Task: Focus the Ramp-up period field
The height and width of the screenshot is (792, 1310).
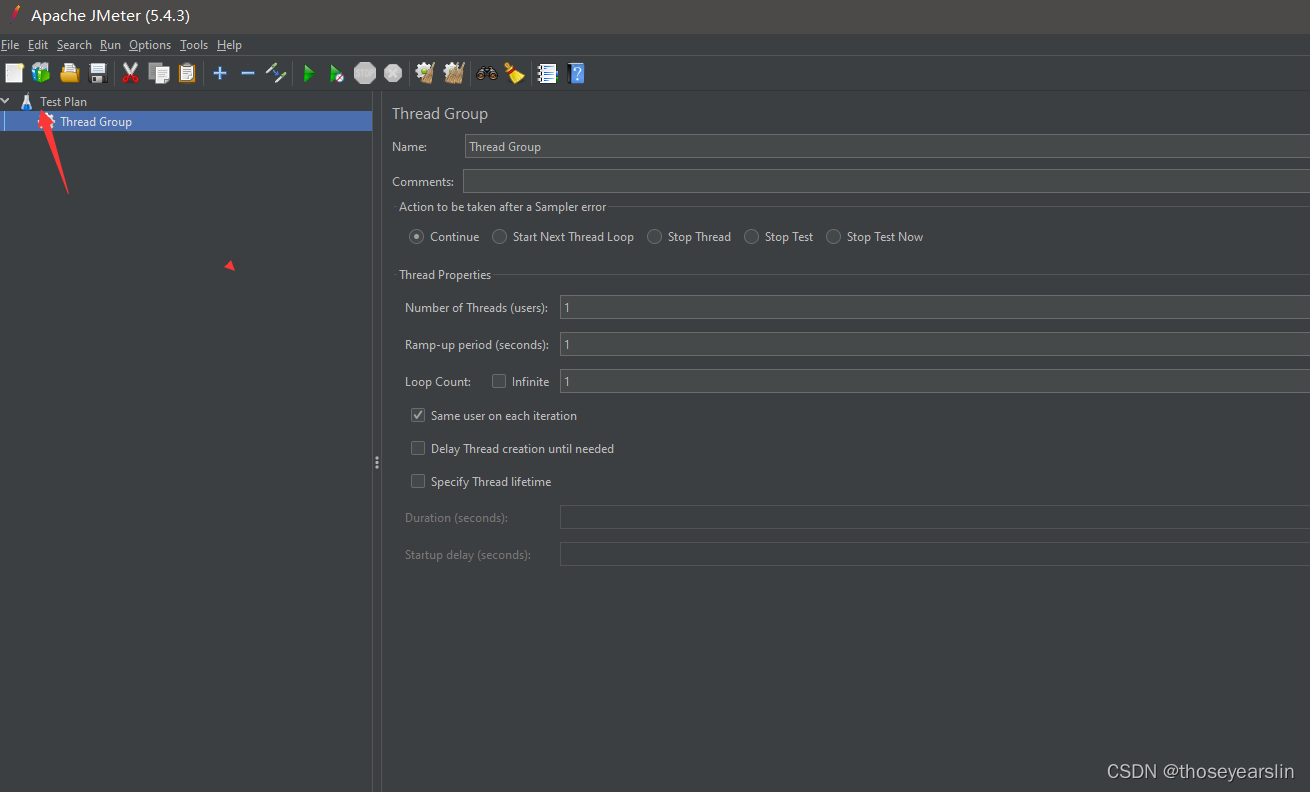Action: coord(935,344)
